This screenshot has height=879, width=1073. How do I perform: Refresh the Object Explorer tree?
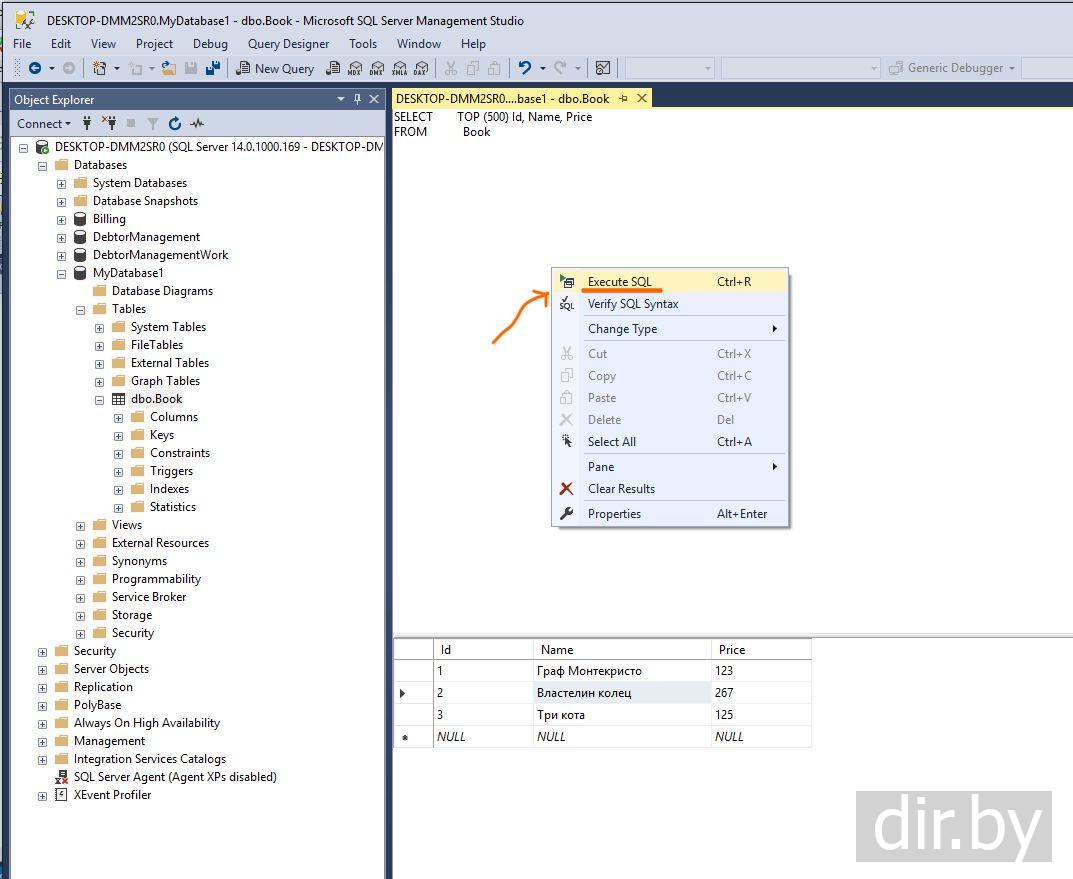coord(175,123)
